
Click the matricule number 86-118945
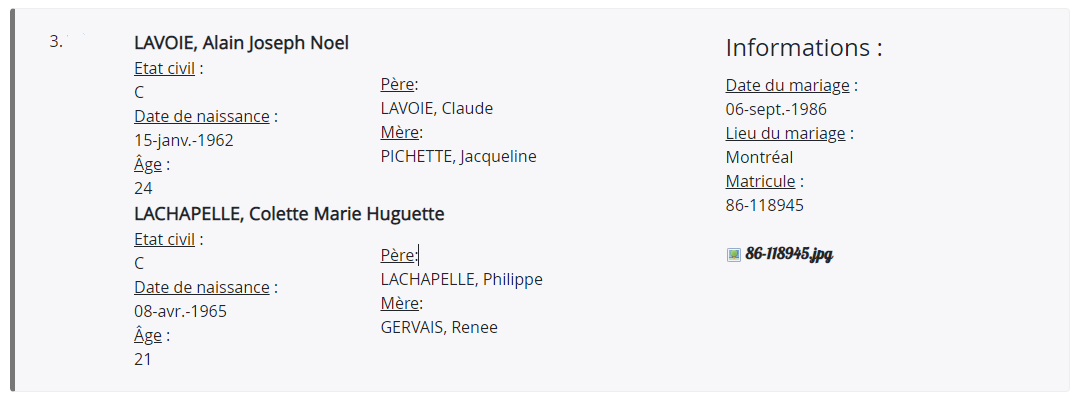pos(765,205)
